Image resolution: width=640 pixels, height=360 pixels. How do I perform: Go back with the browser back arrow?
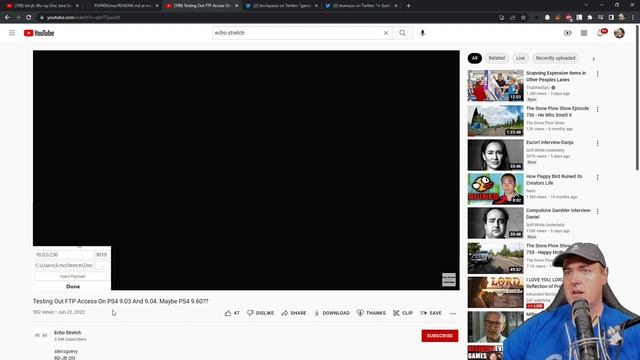click(x=7, y=18)
